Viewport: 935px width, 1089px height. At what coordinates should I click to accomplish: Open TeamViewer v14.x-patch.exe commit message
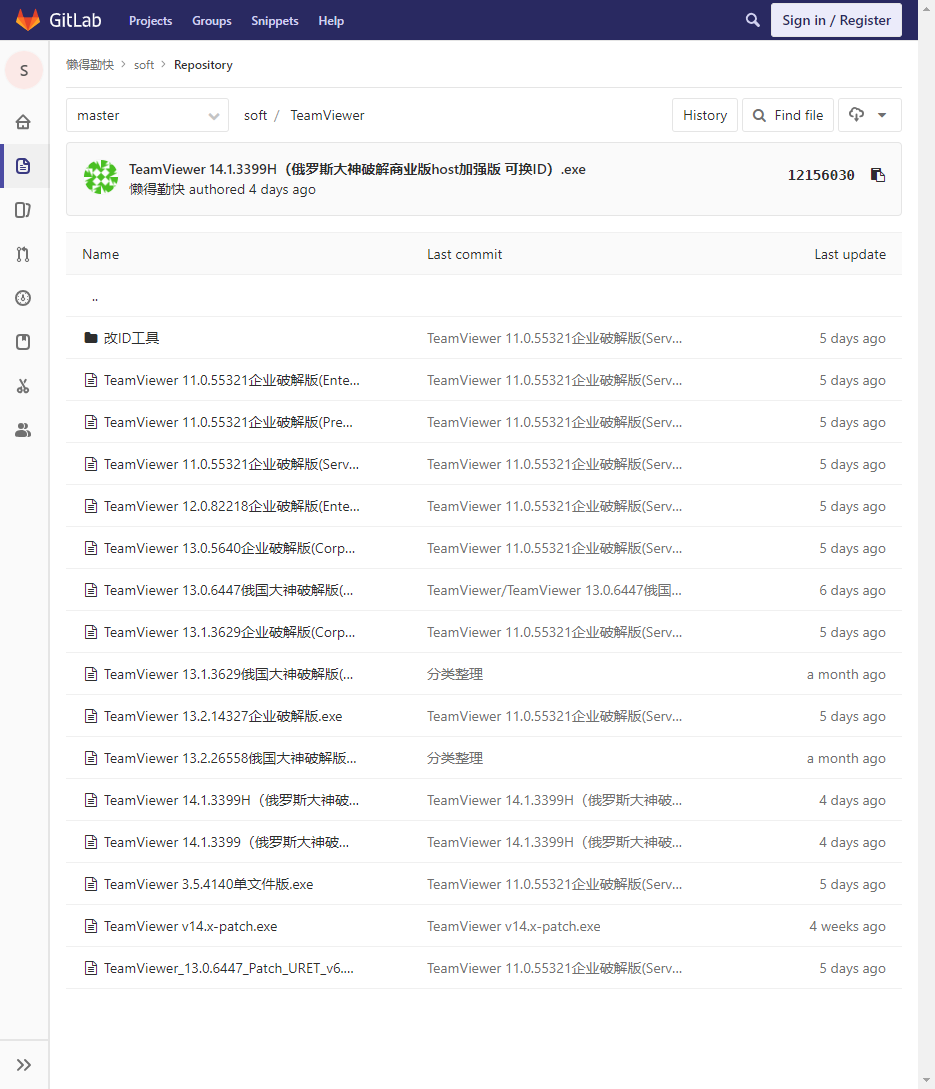click(513, 926)
